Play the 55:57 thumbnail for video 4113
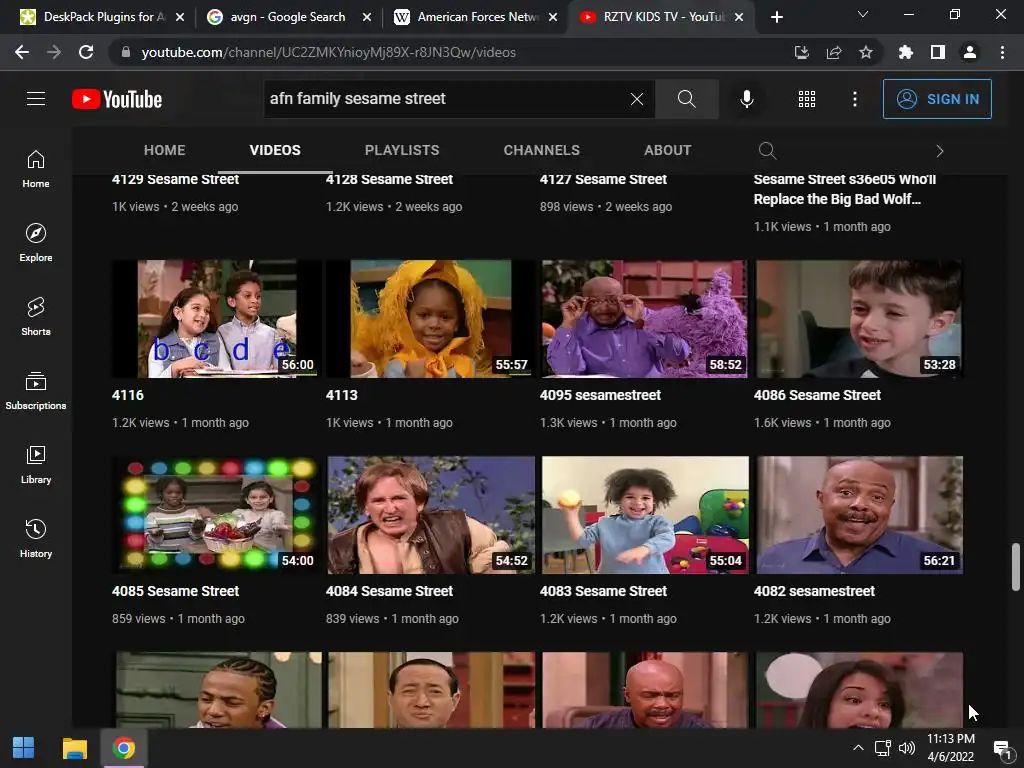The height and width of the screenshot is (768, 1024). pos(430,319)
